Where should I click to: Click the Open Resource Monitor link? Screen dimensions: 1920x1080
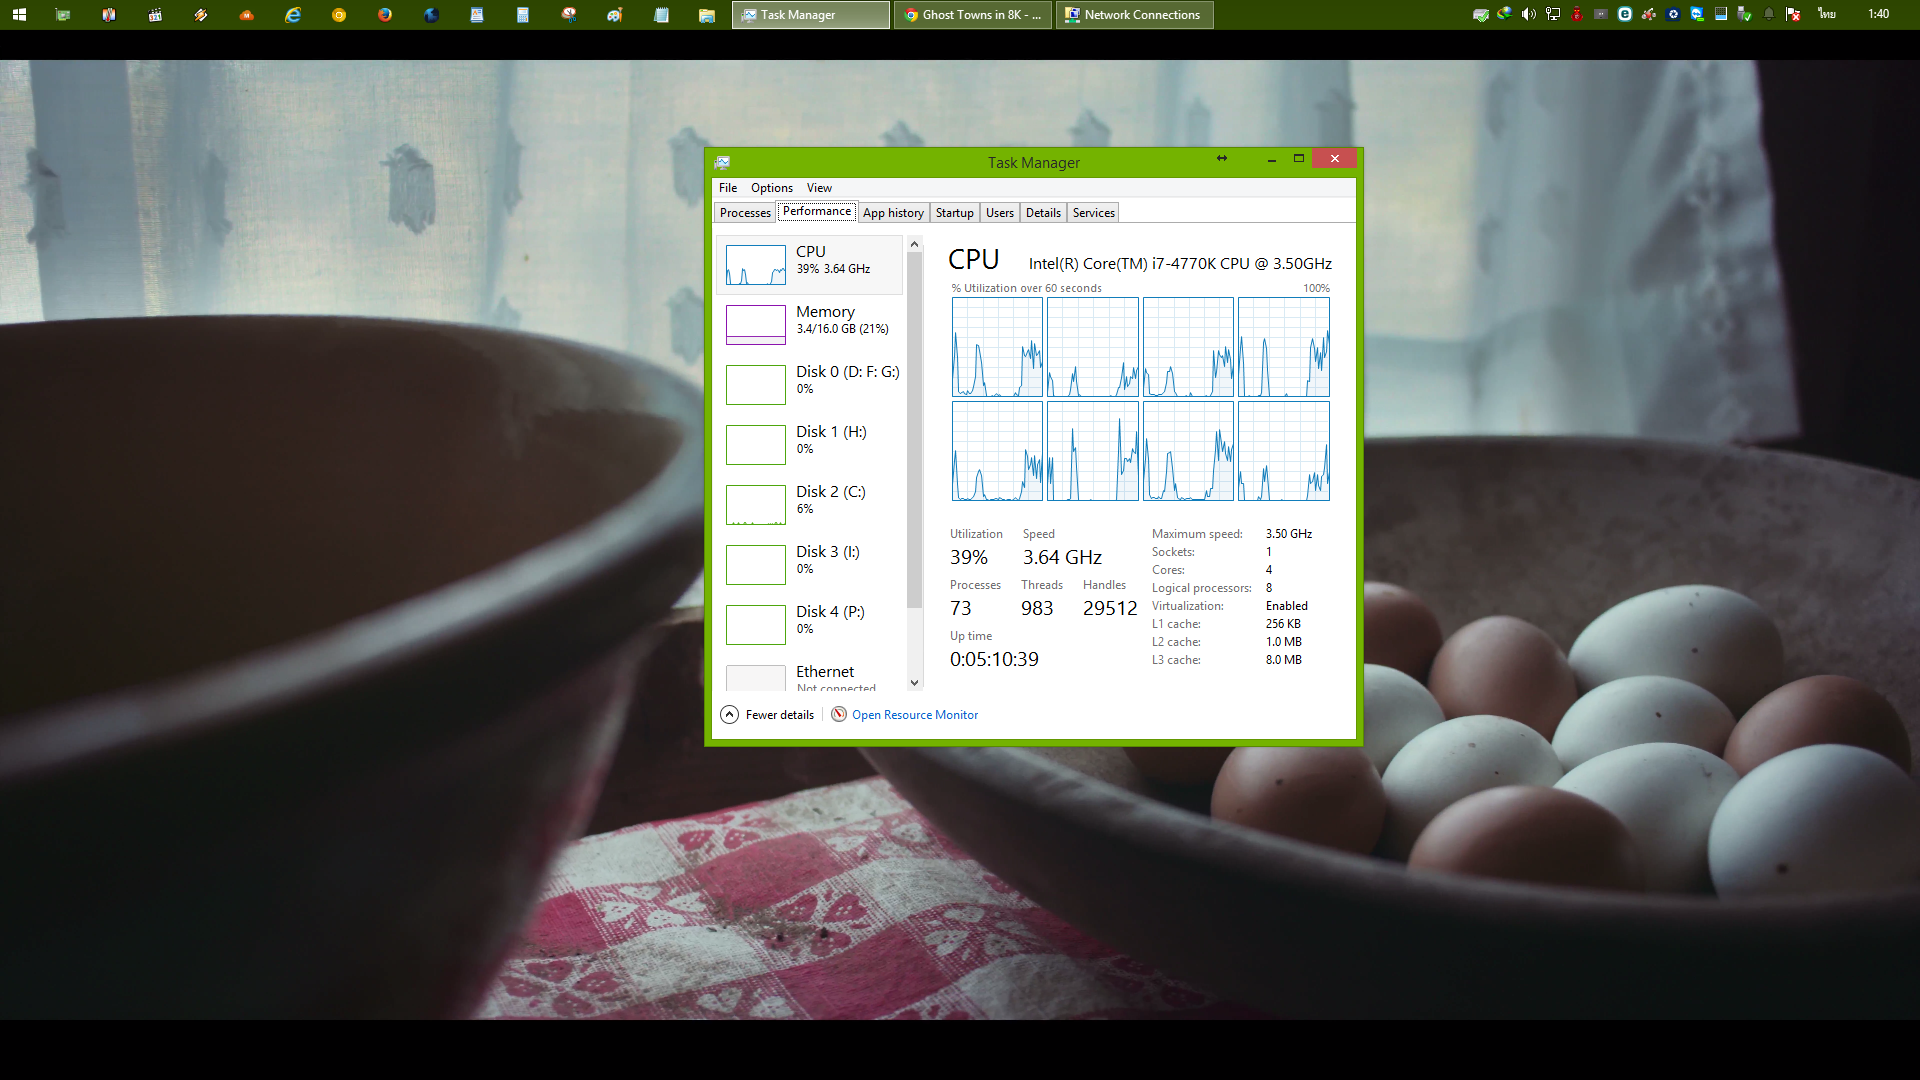(915, 715)
